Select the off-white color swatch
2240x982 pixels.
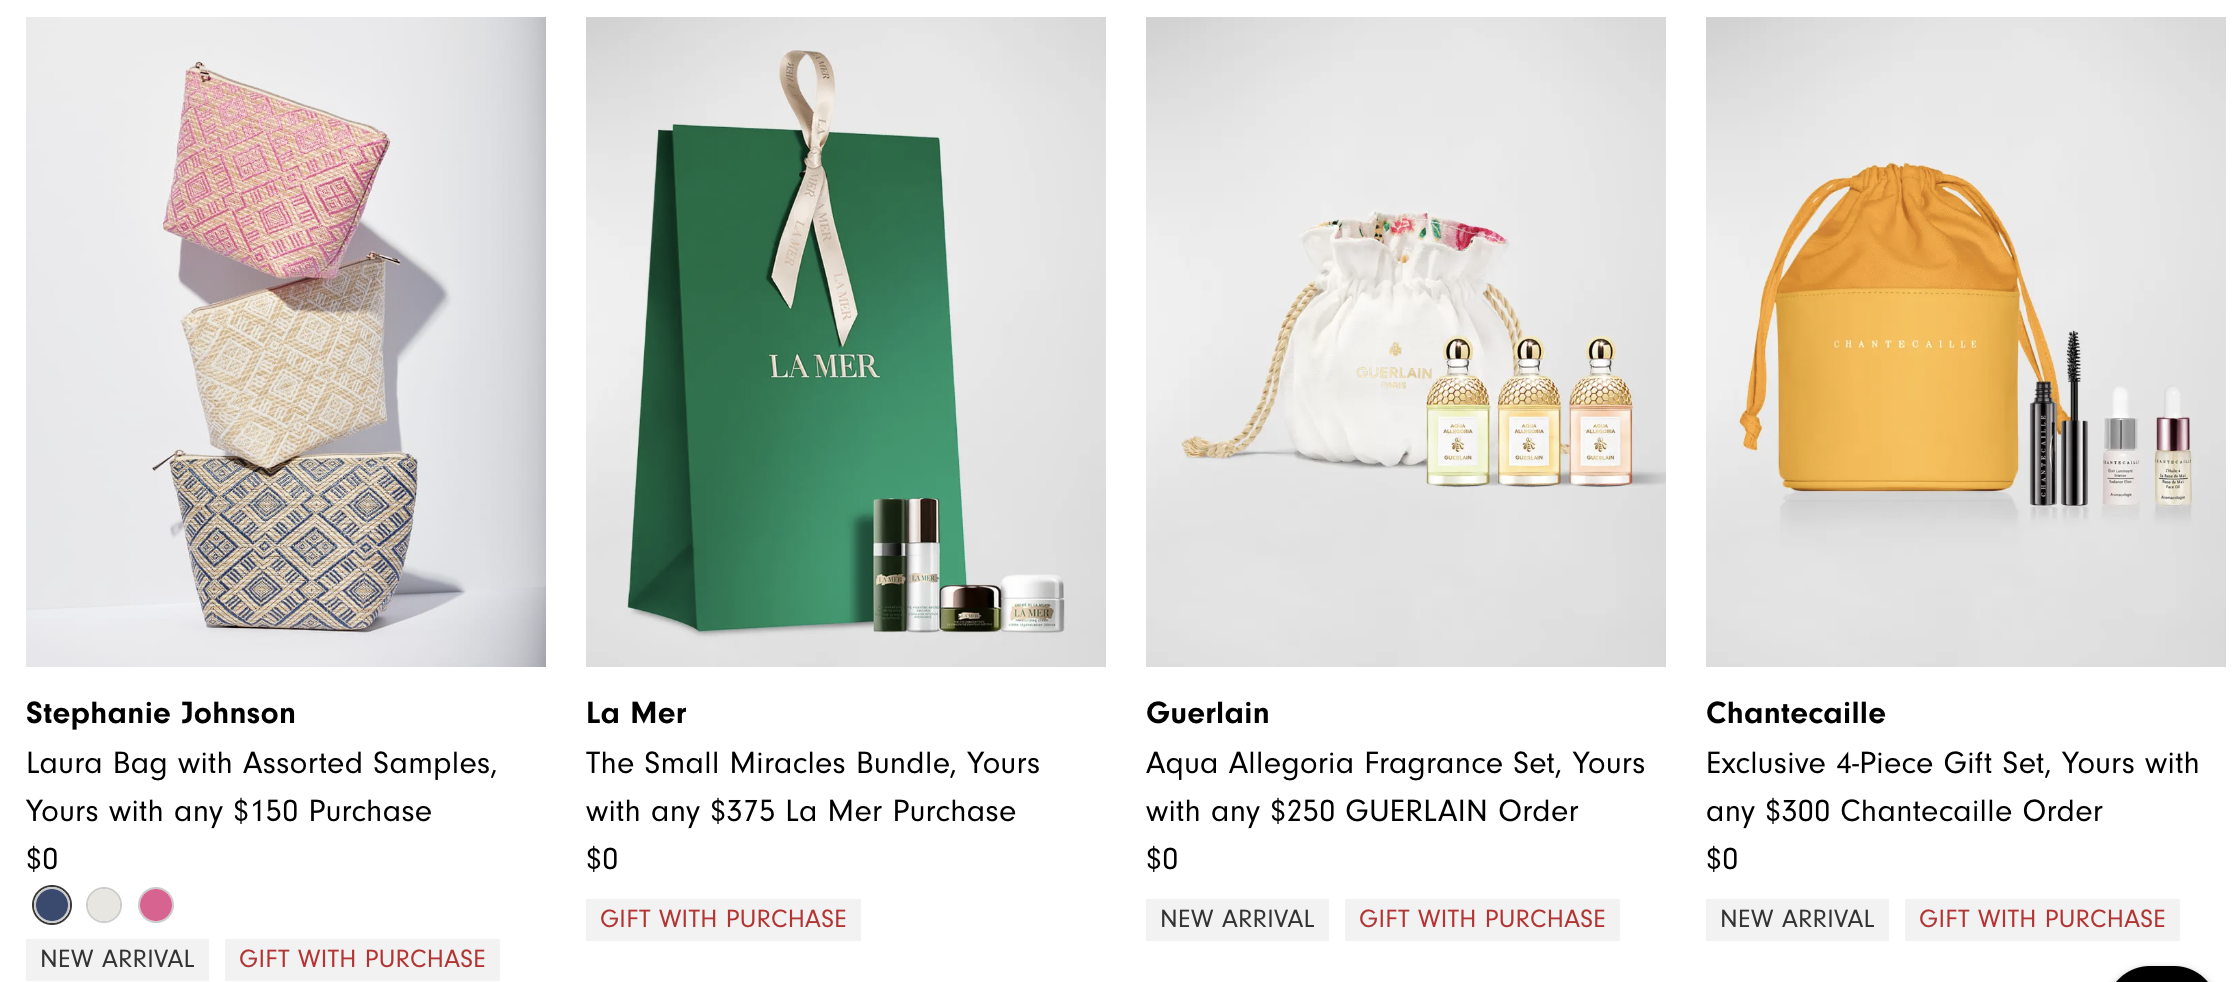click(x=104, y=905)
